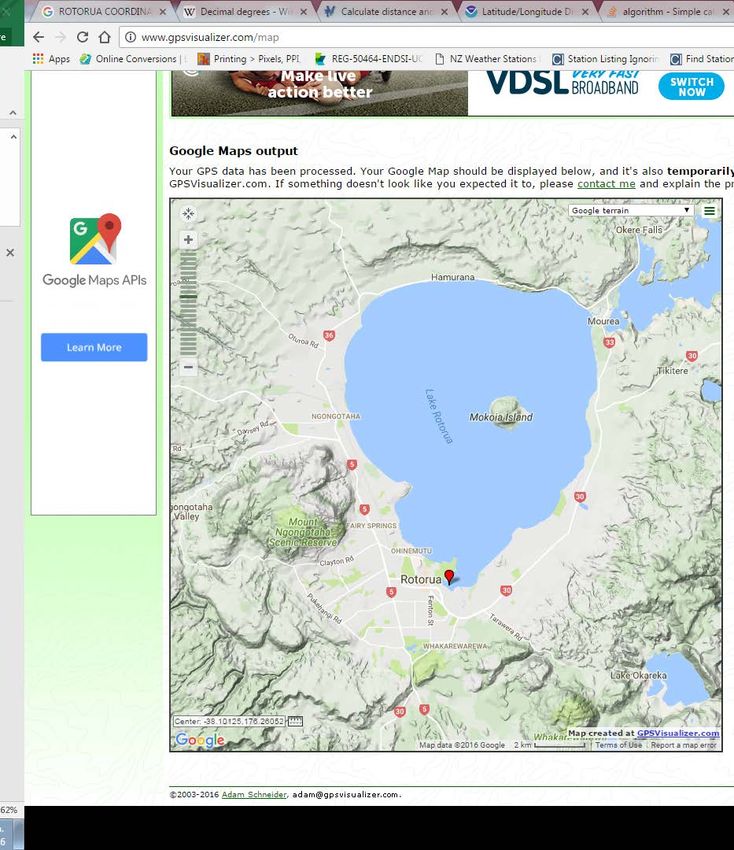Click the Mourea place label
The width and height of the screenshot is (734, 850).
coord(603,321)
